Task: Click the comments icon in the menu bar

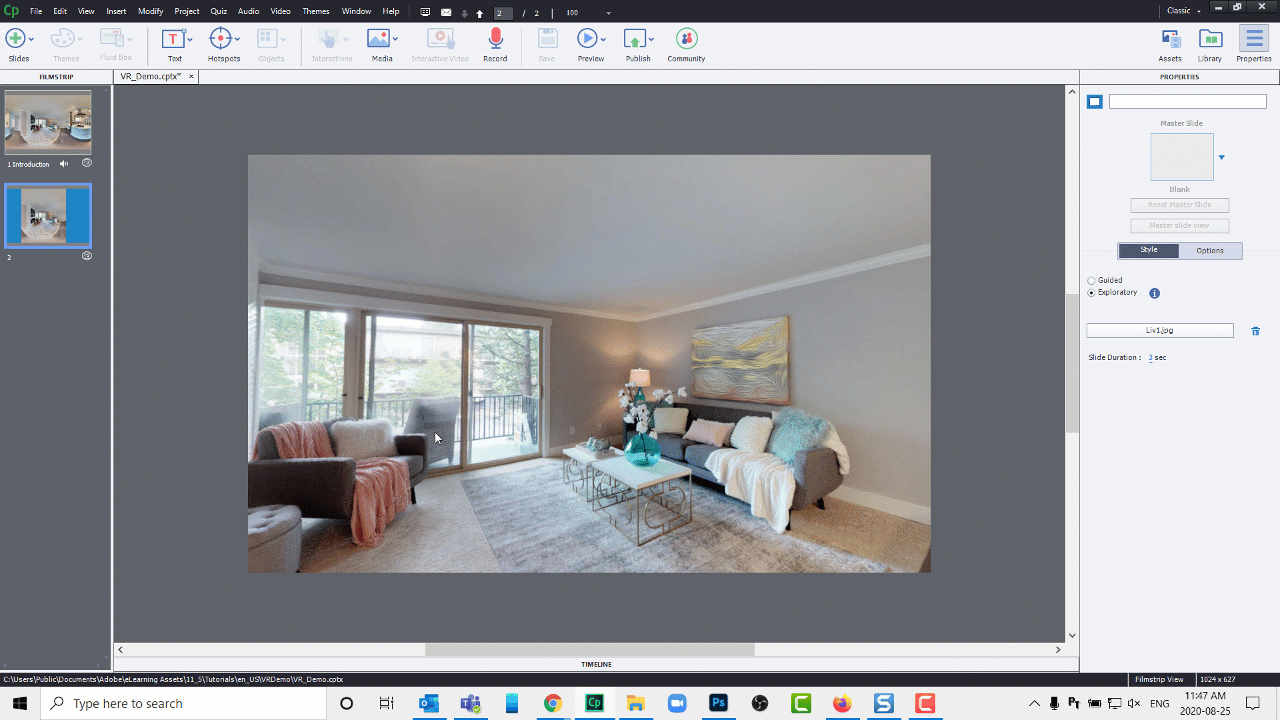Action: point(426,12)
